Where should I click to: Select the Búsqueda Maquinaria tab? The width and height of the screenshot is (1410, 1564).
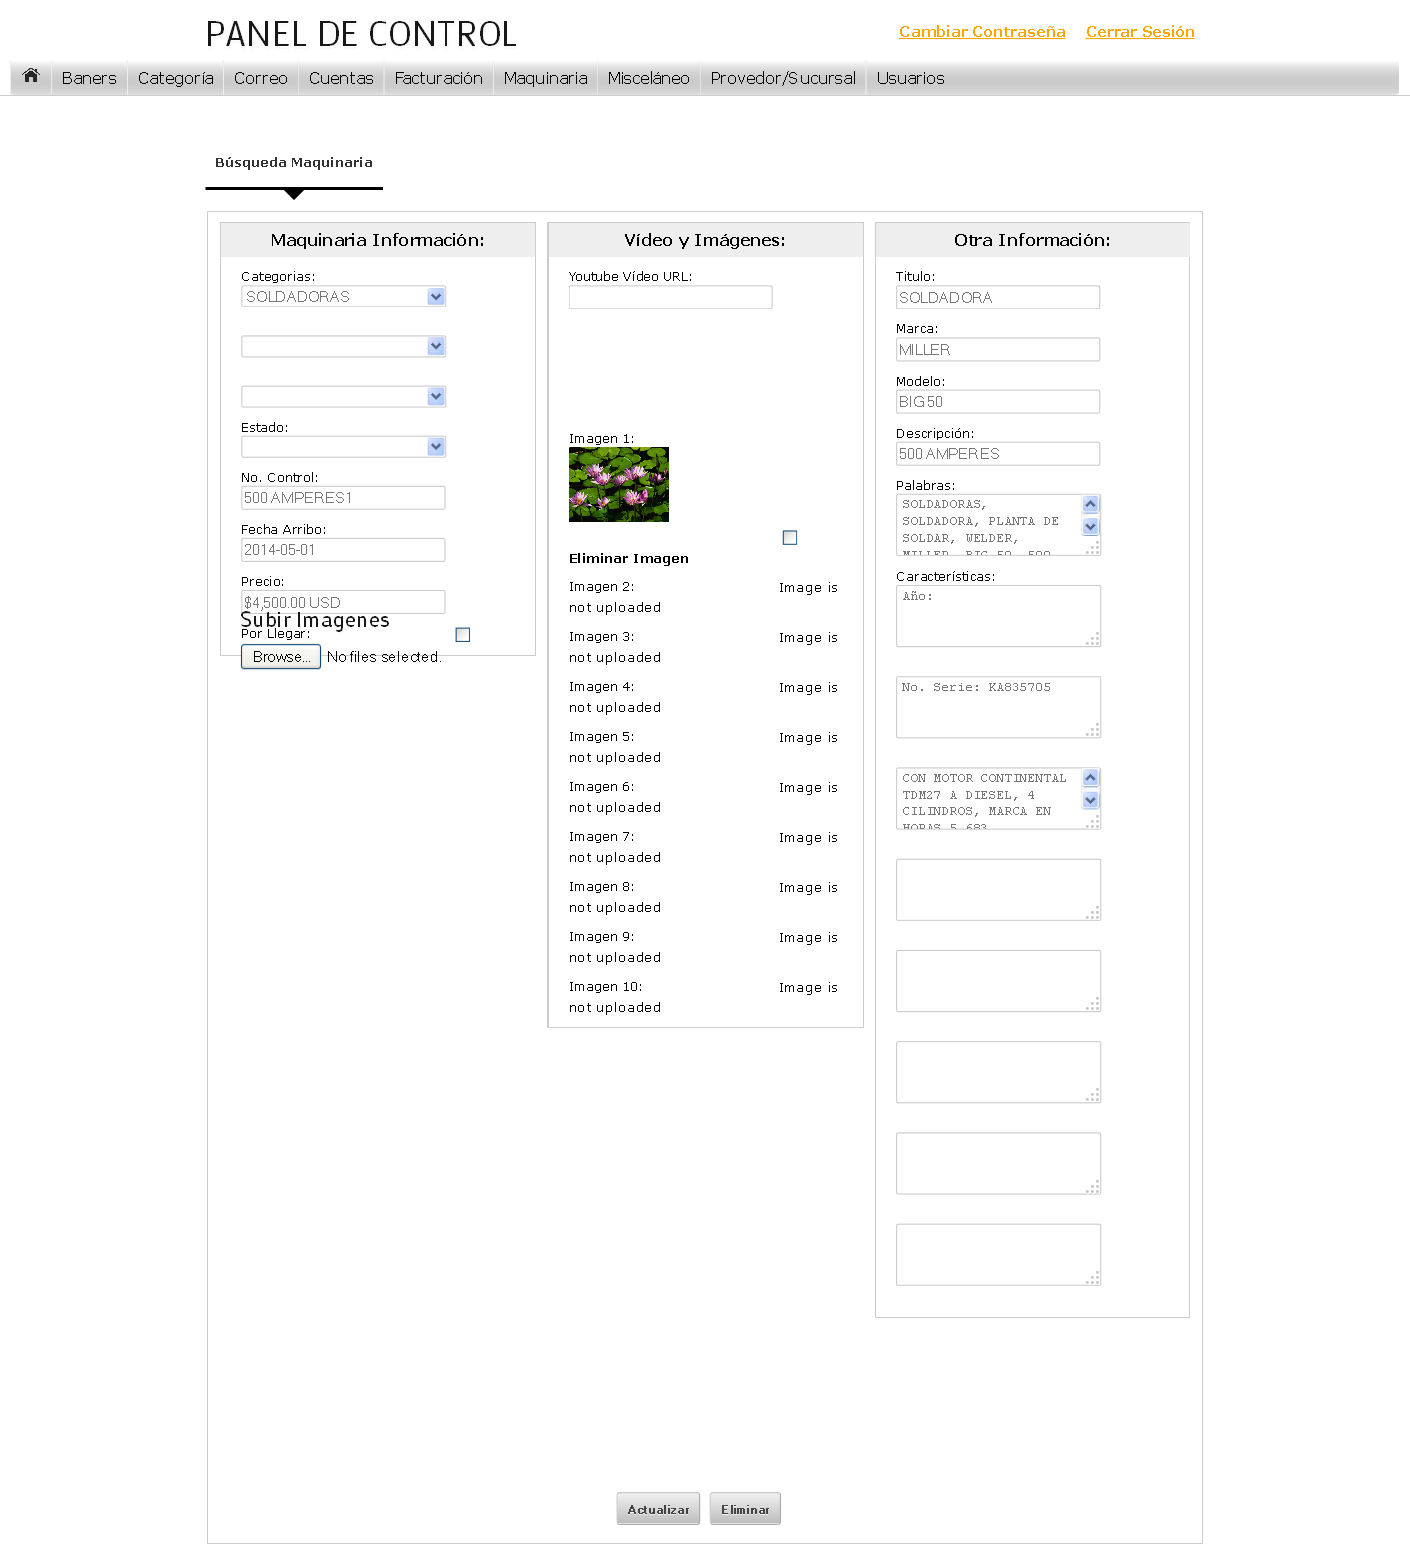[293, 163]
